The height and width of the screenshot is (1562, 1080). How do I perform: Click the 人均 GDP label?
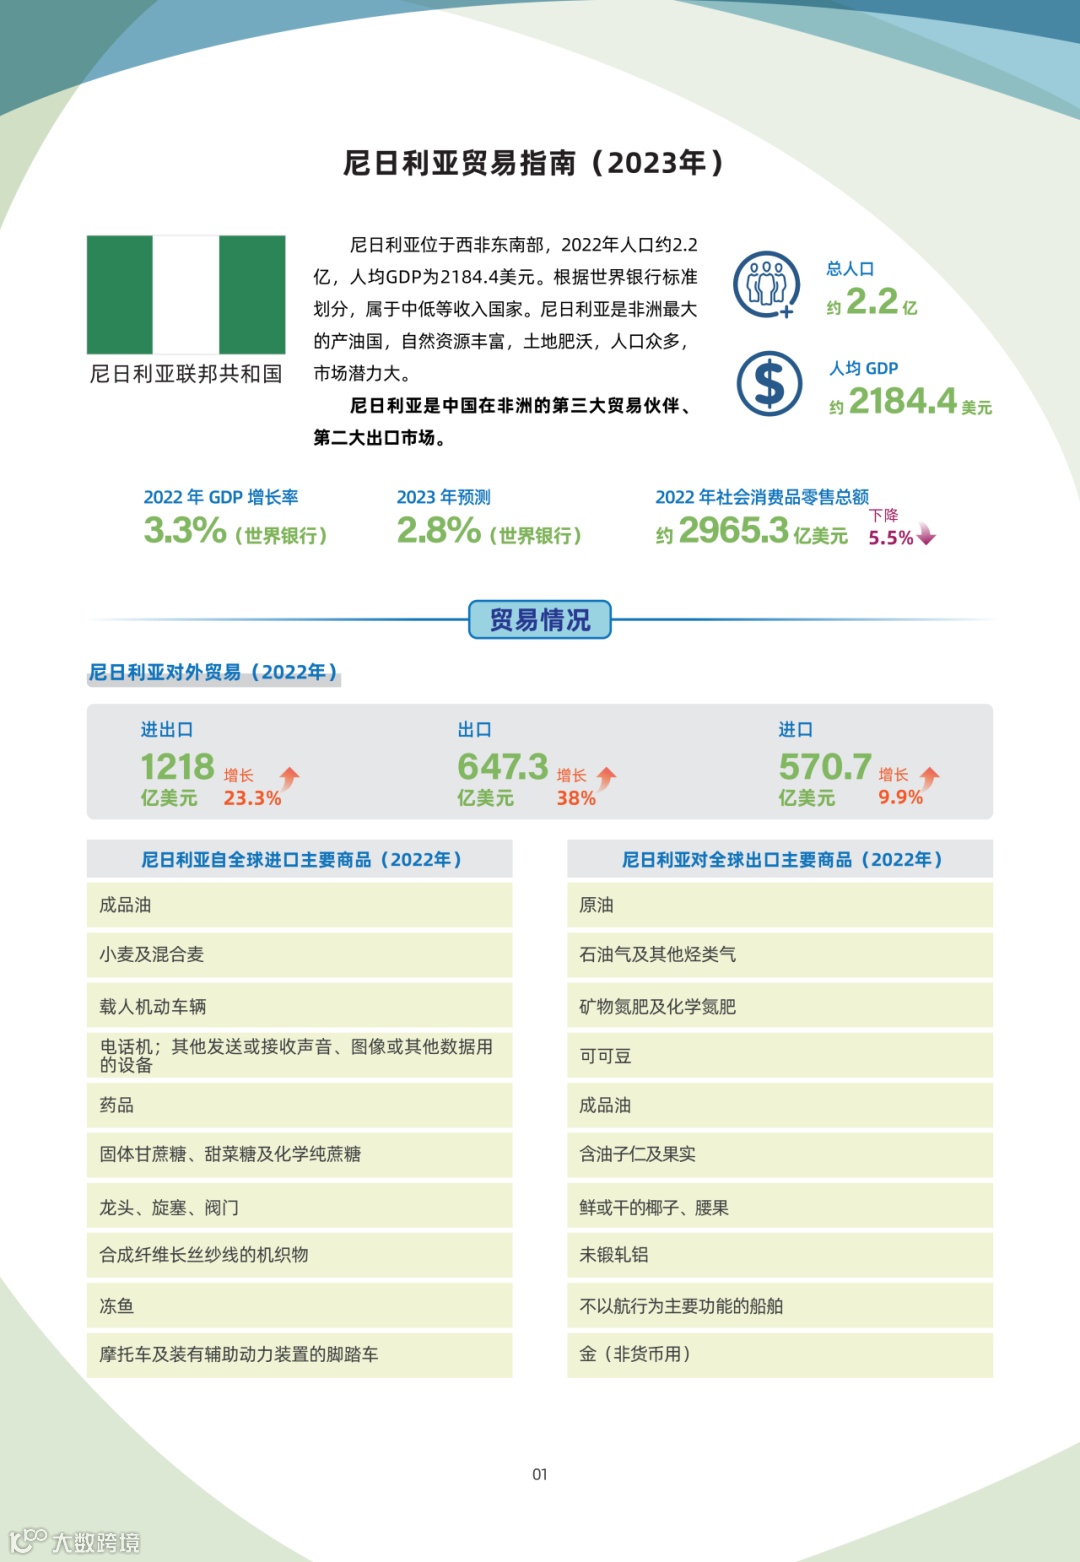click(x=864, y=368)
